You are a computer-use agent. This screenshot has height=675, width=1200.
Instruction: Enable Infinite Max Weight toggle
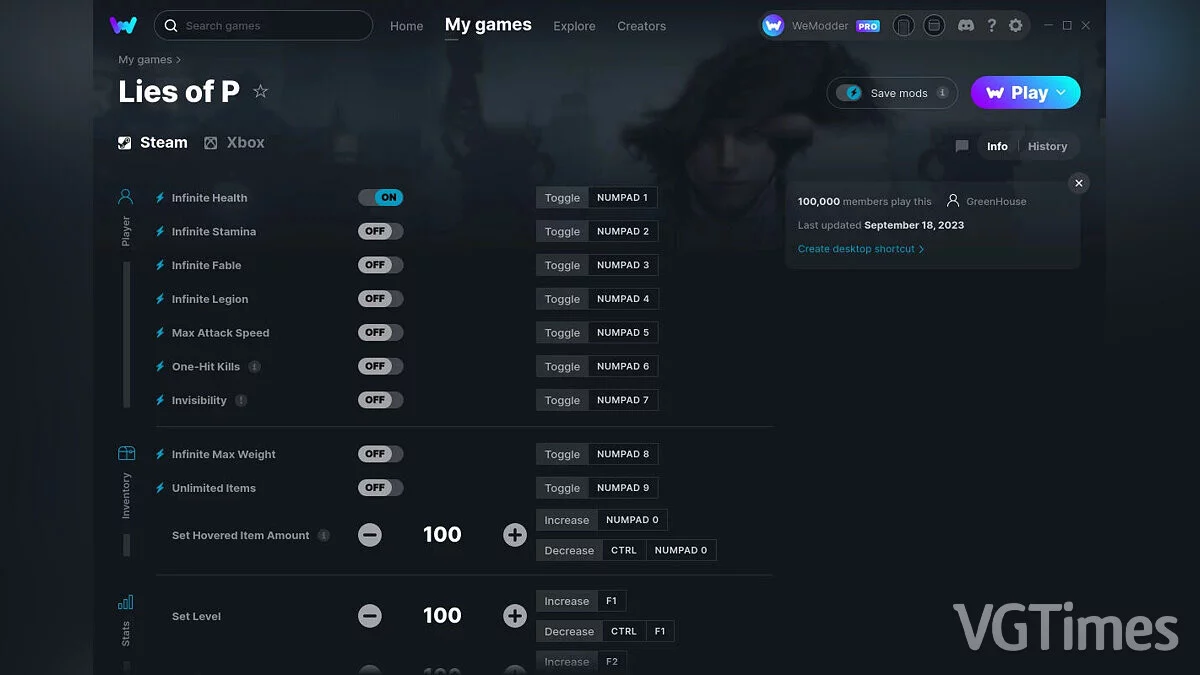[x=381, y=454]
